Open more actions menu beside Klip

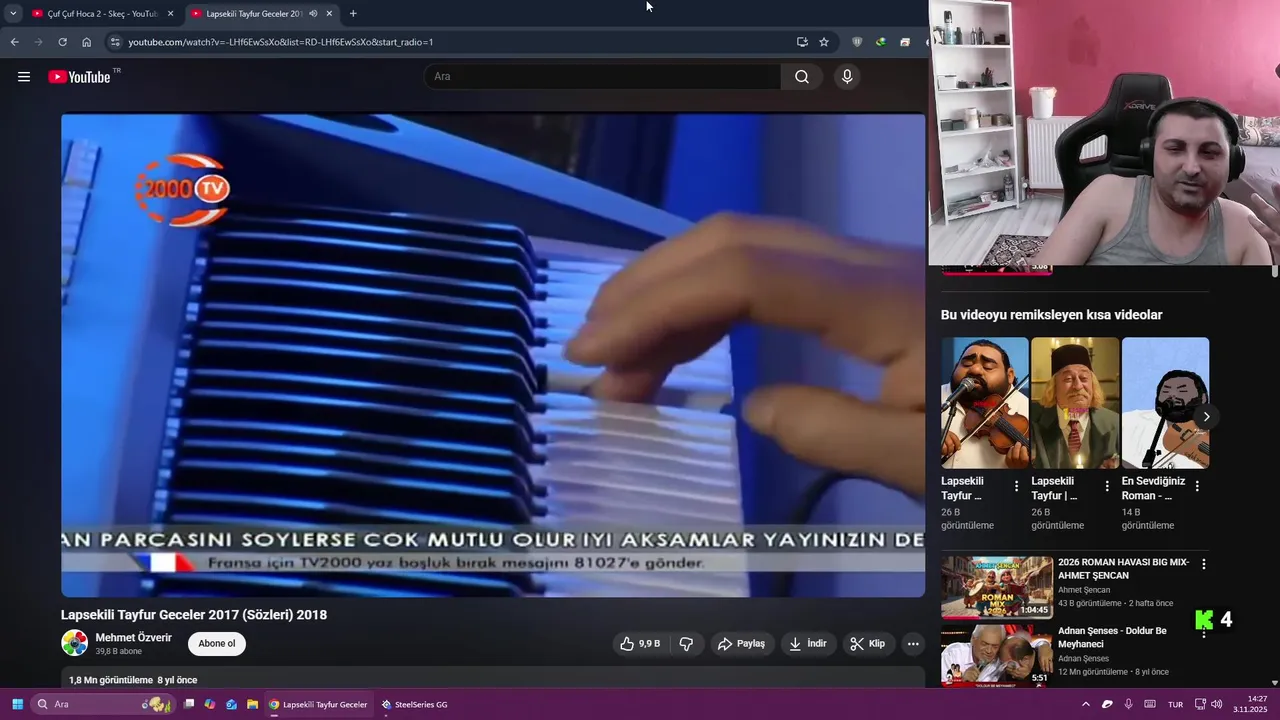pyautogui.click(x=913, y=644)
